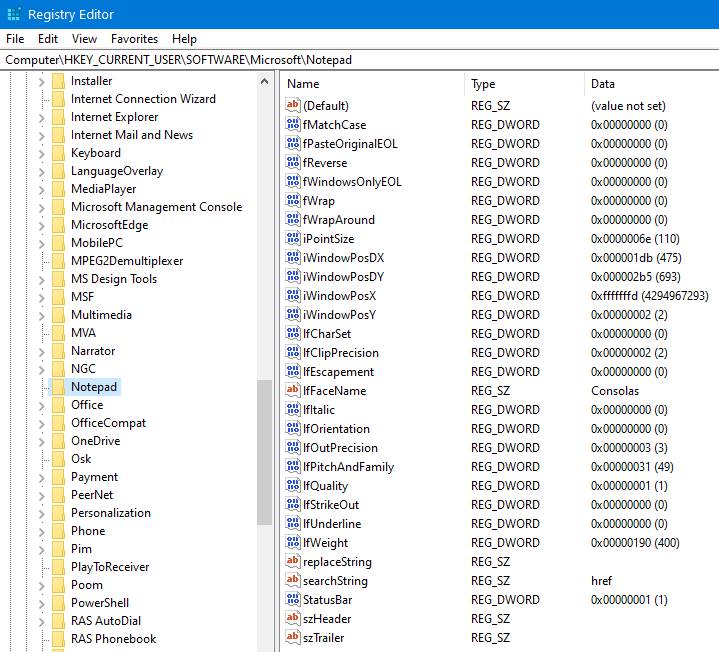Expand the RAS AutoDial key
719x652 pixels.
[x=41, y=622]
